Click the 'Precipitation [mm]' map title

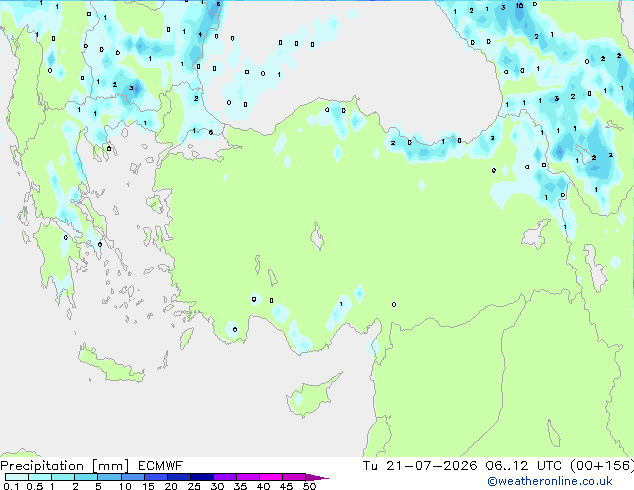point(65,466)
